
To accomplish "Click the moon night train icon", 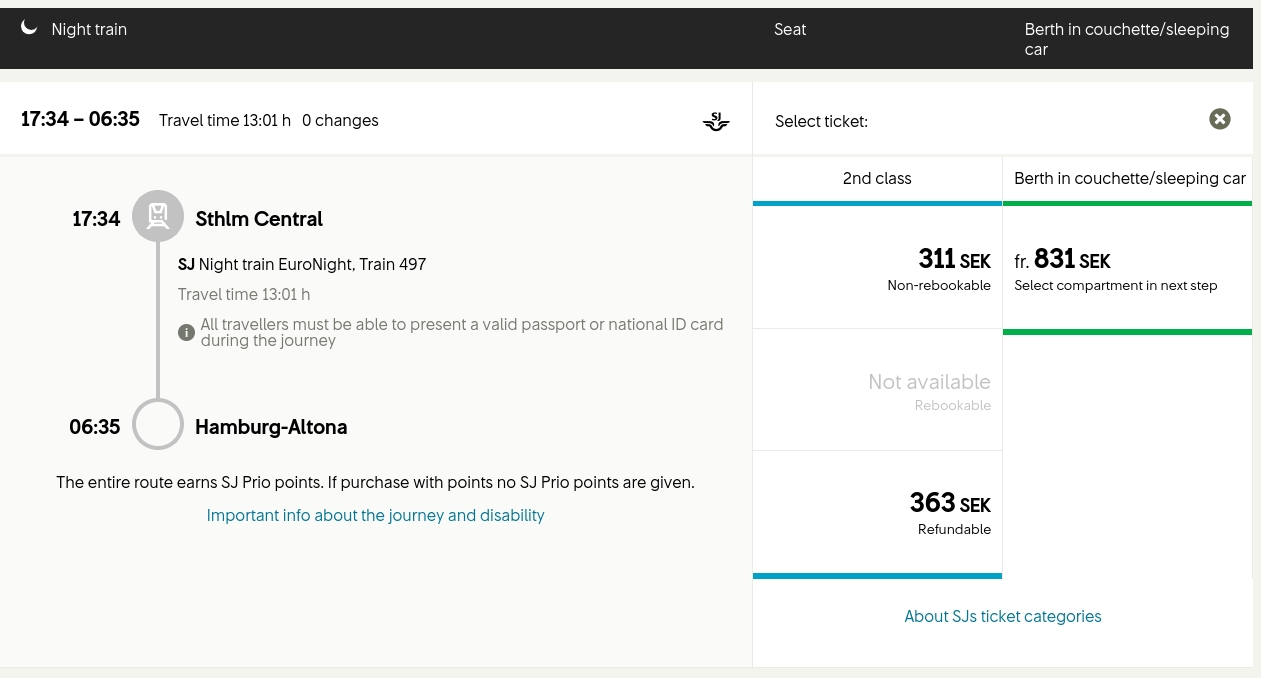I will [x=30, y=29].
